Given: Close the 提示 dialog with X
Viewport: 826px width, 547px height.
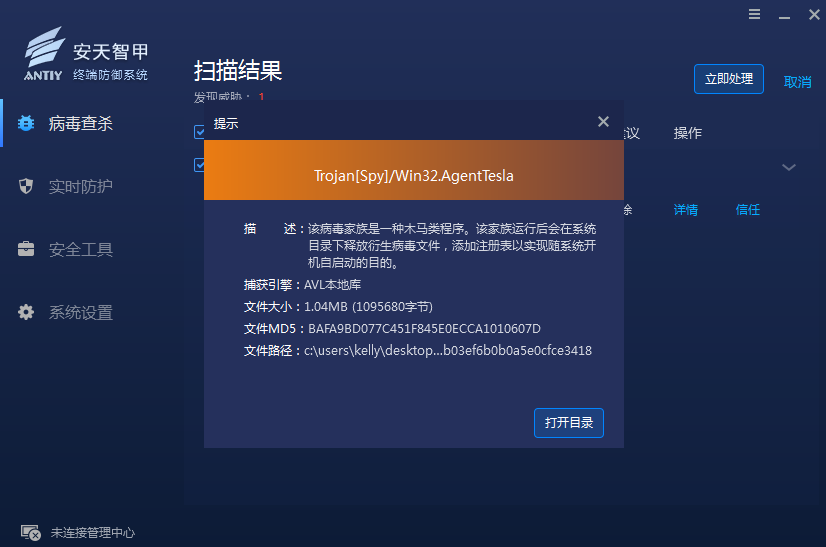Looking at the screenshot, I should coord(603,121).
